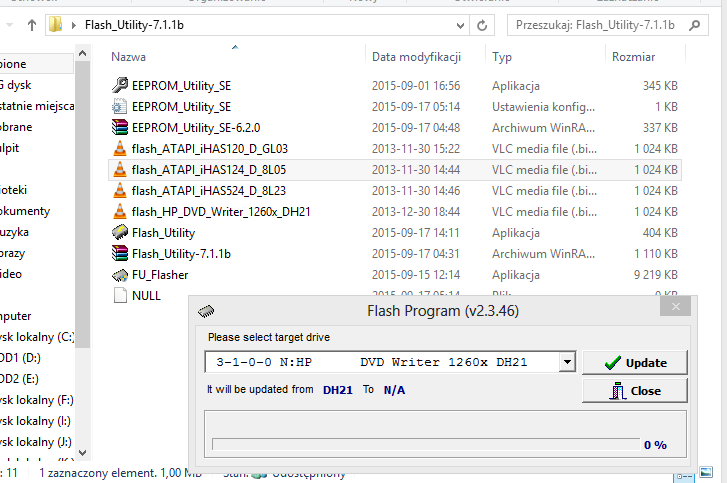Select the file name NULL
727x483 pixels.
pyautogui.click(x=146, y=296)
